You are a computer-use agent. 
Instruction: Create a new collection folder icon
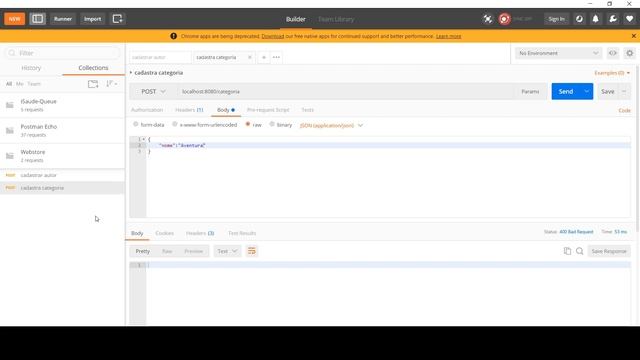click(x=93, y=84)
